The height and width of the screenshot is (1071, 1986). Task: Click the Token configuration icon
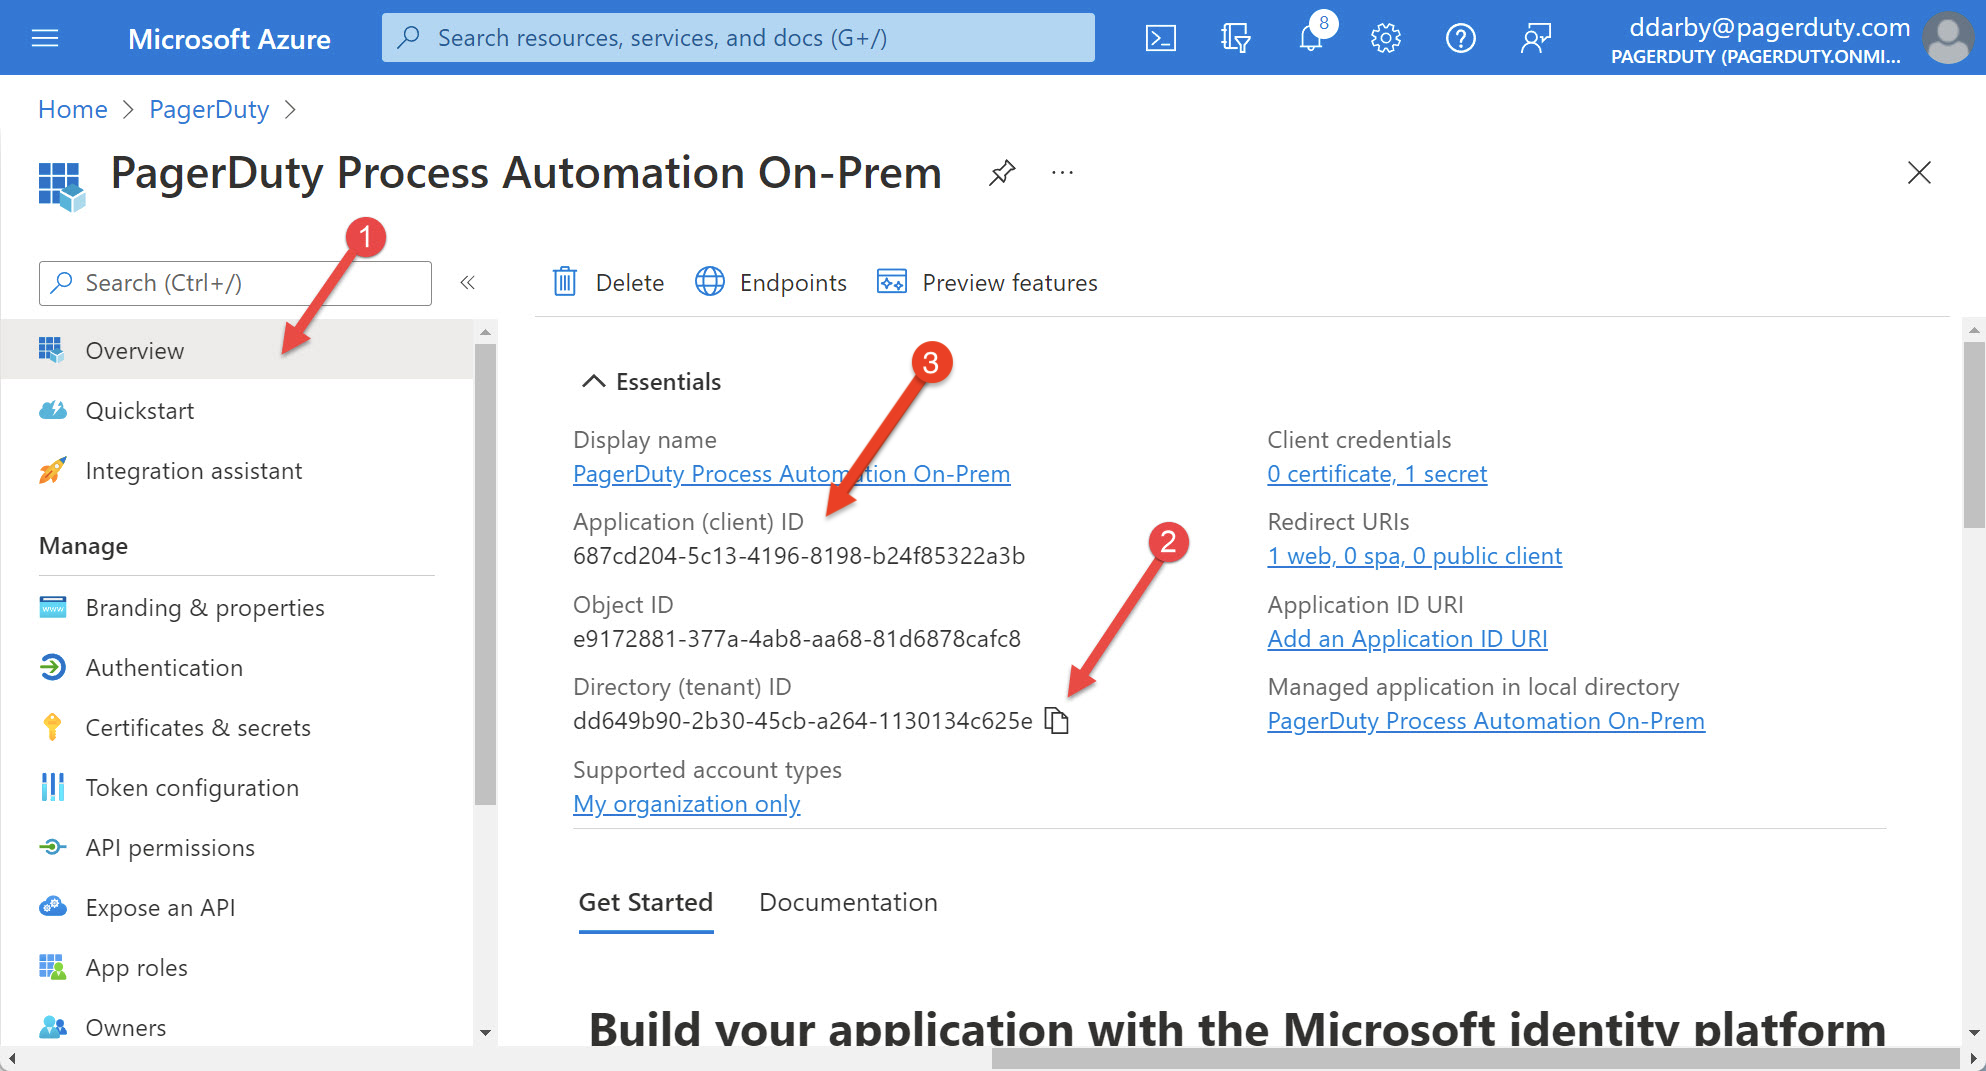coord(53,787)
